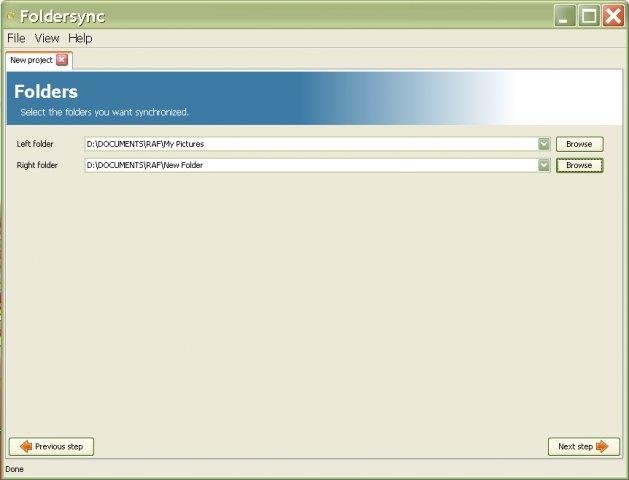Browse for the Left folder
Image resolution: width=629 pixels, height=480 pixels.
click(x=579, y=144)
